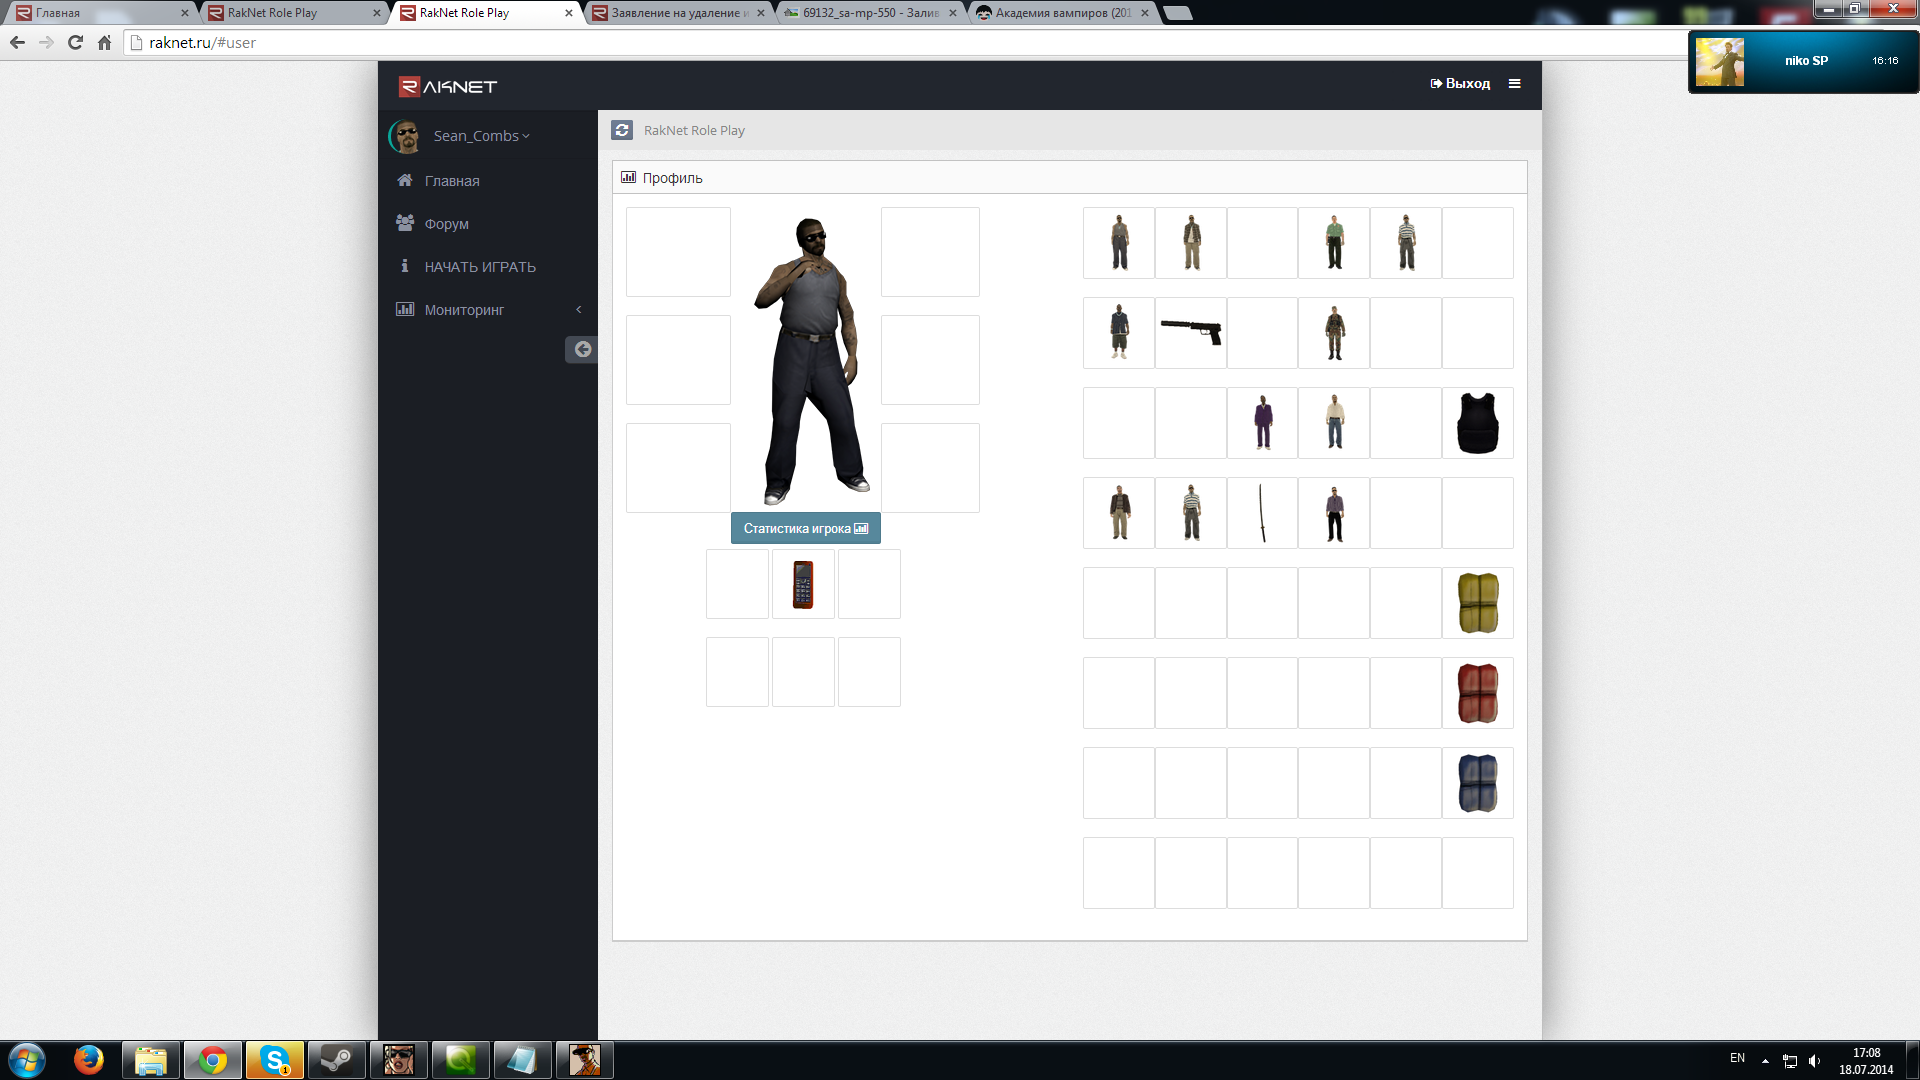Open the Sean_Combs user dropdown

pyautogui.click(x=481, y=136)
